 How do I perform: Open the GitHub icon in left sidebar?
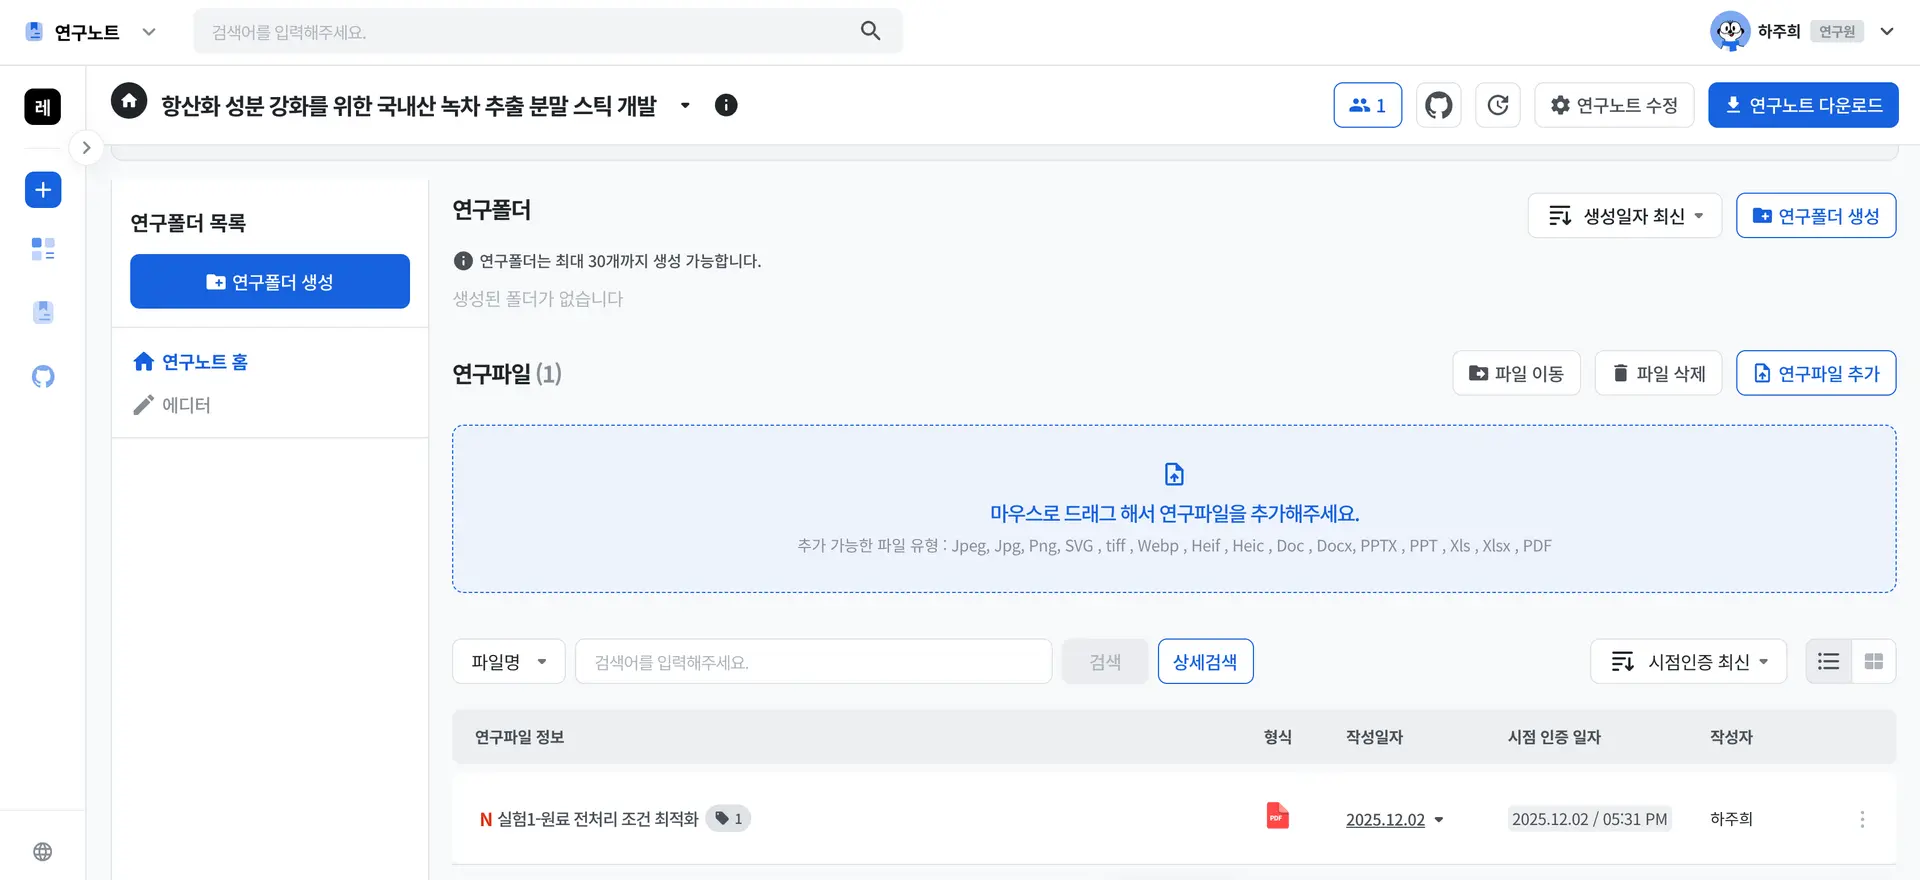[43, 377]
